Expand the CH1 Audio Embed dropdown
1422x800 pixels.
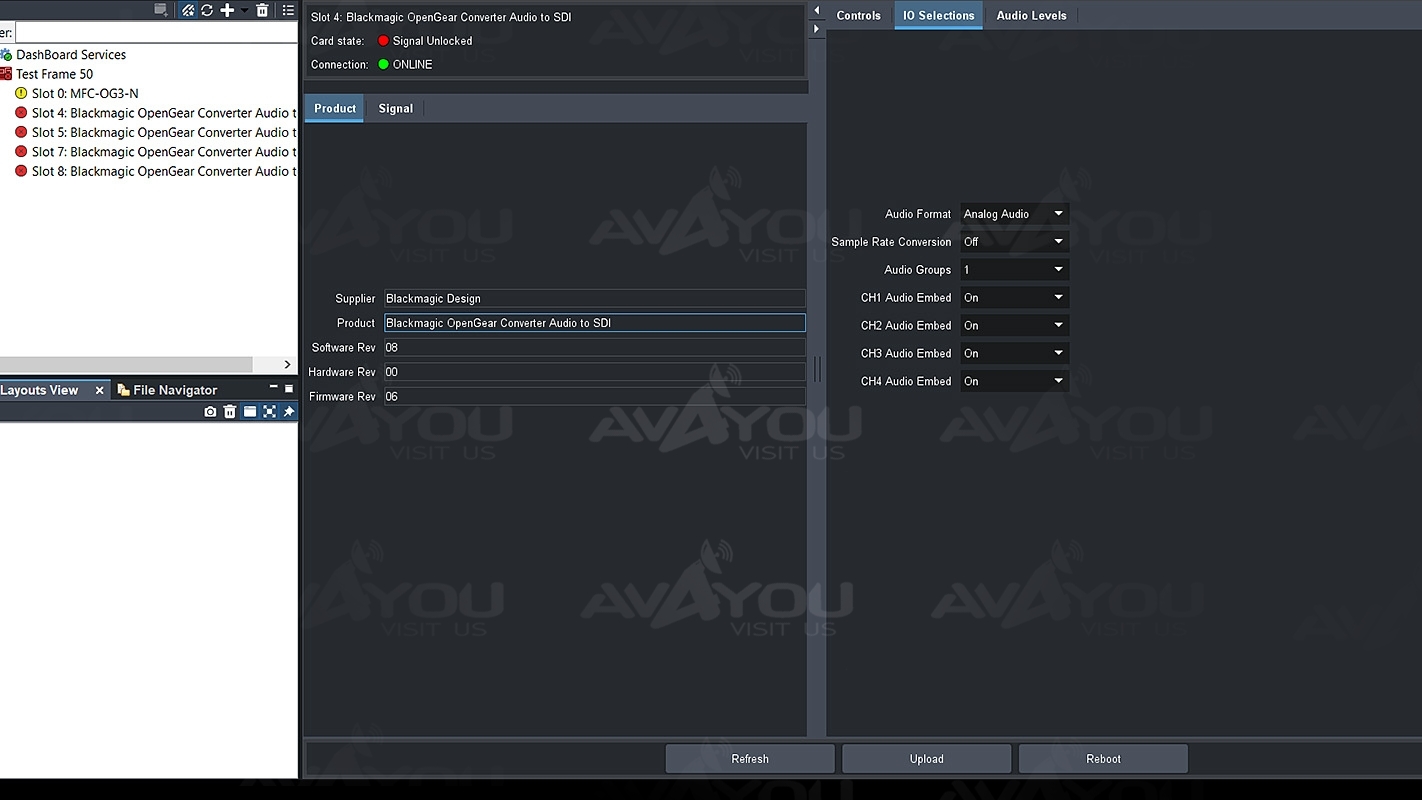click(1014, 298)
